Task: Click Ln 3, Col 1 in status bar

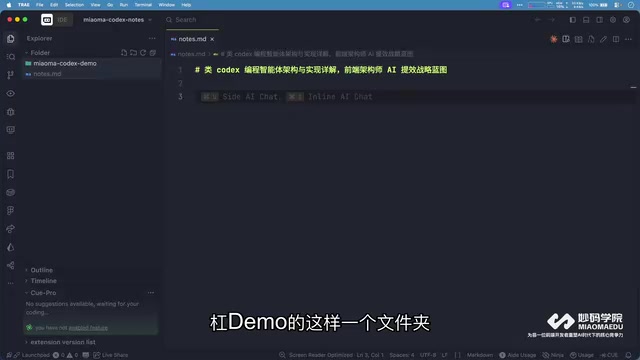Action: (370, 355)
